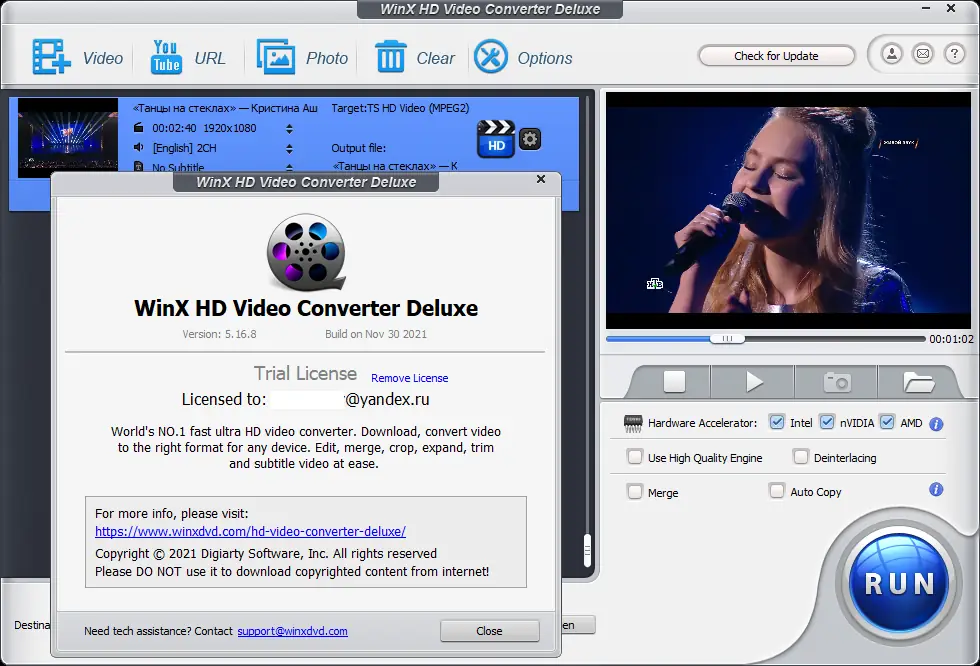
Task: Enable the Use High Quality Engine checkbox
Action: point(635,457)
